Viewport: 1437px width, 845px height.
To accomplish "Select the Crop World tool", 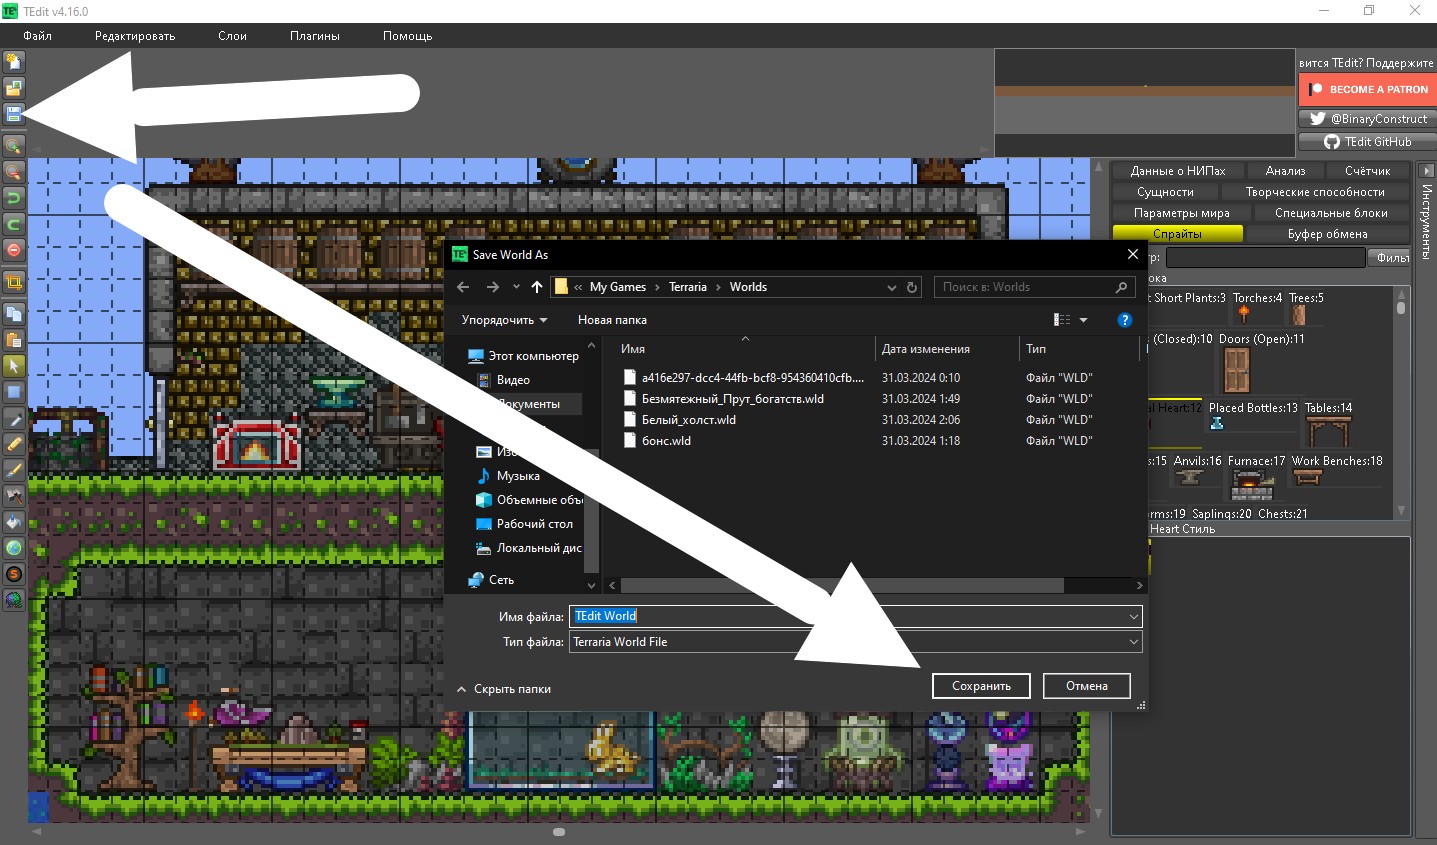I will click(x=14, y=282).
